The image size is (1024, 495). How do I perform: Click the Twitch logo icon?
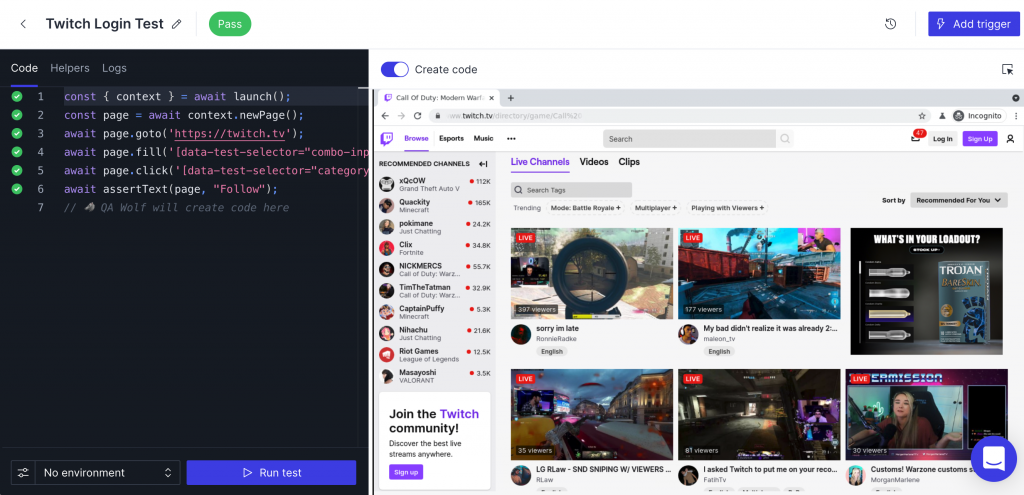point(387,139)
